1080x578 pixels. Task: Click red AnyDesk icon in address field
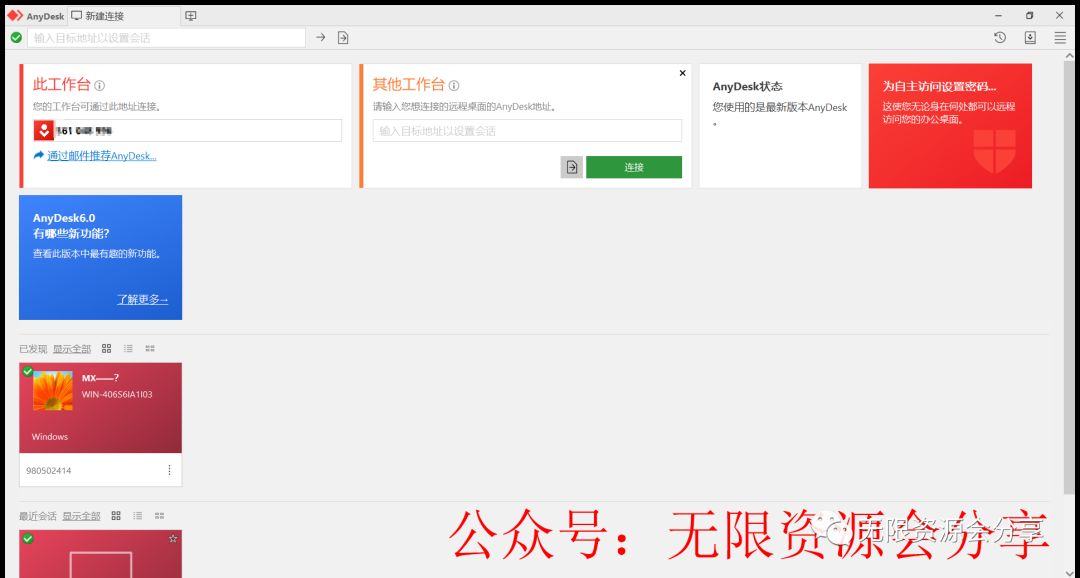tap(44, 130)
